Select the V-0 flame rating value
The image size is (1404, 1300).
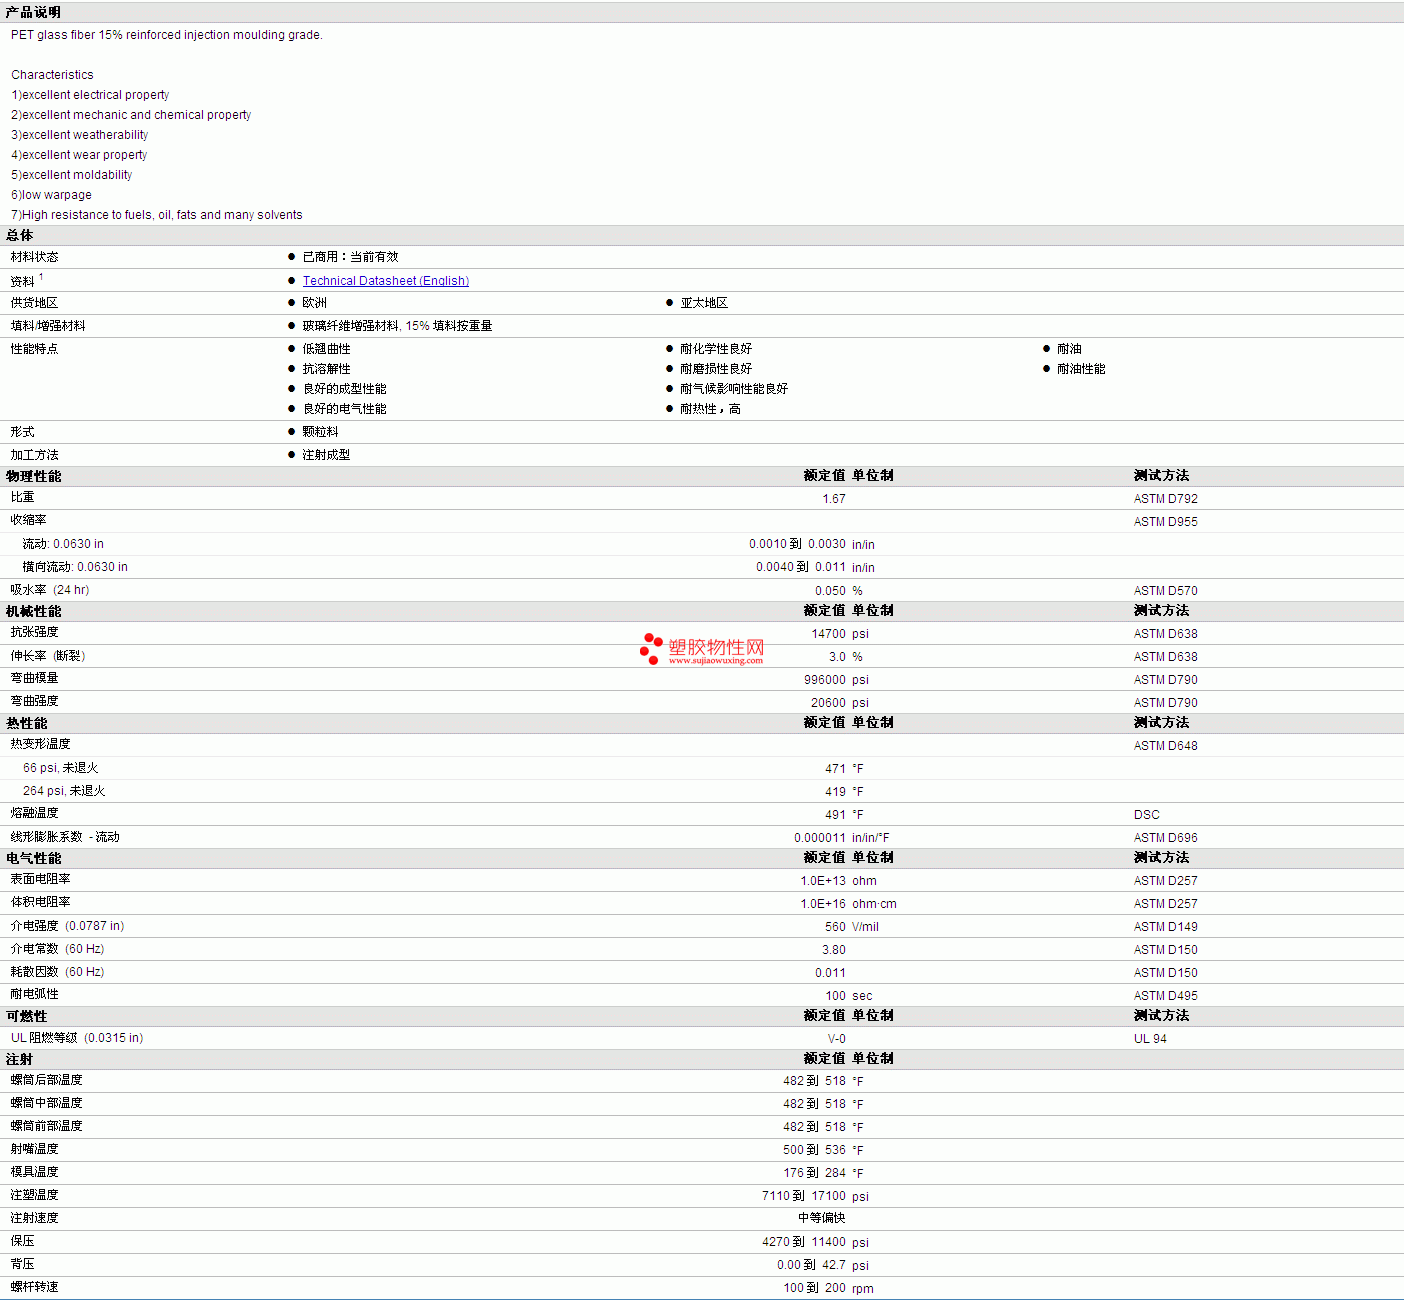[836, 1039]
